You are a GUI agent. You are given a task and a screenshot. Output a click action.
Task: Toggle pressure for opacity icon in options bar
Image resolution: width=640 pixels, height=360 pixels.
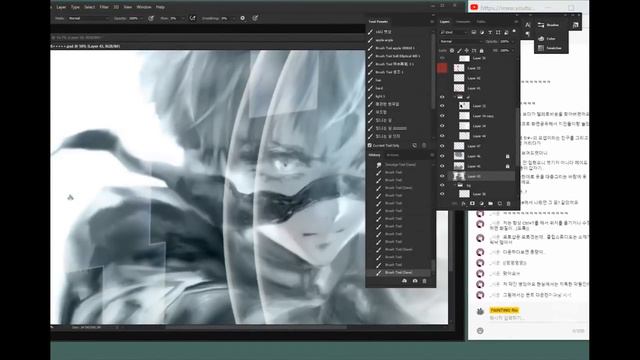(x=151, y=18)
